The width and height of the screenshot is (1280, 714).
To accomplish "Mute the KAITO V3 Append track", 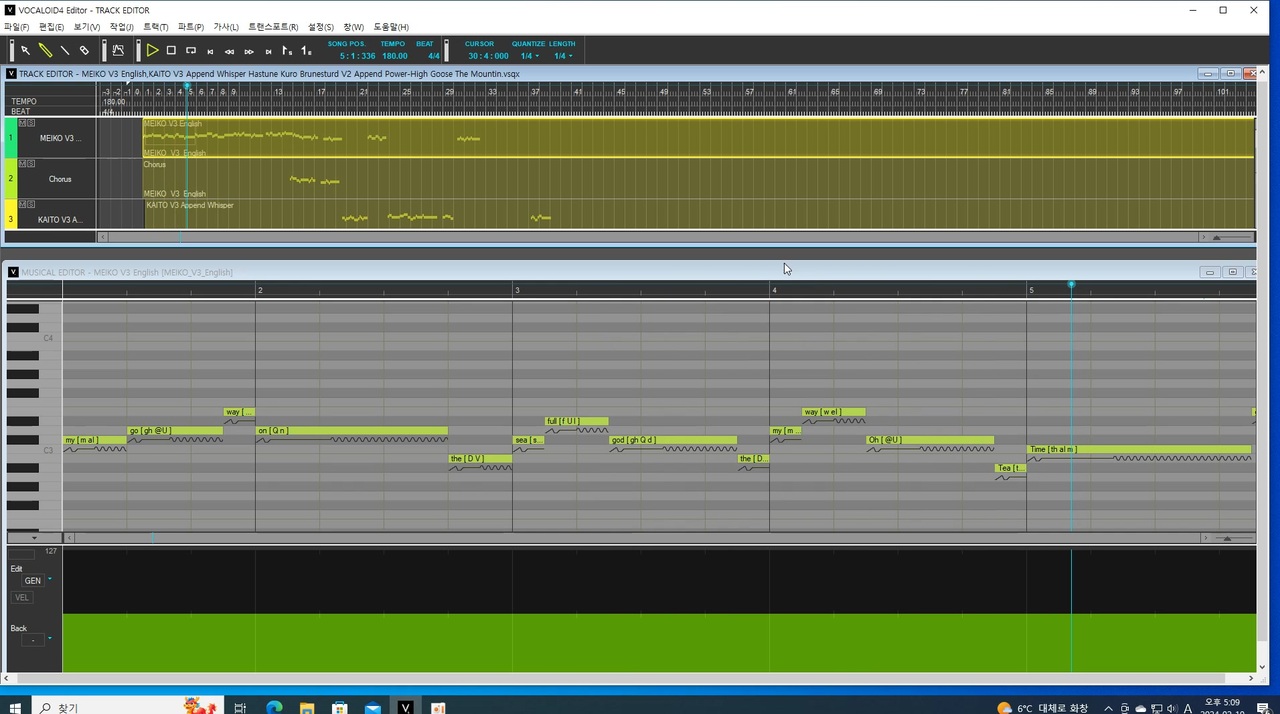I will [x=22, y=204].
